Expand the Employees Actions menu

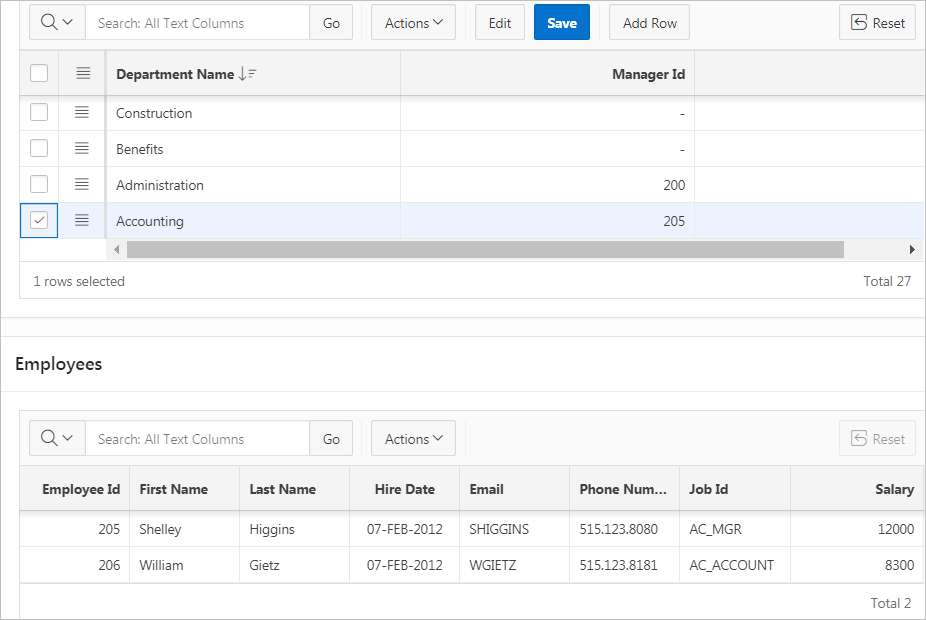pyautogui.click(x=413, y=439)
